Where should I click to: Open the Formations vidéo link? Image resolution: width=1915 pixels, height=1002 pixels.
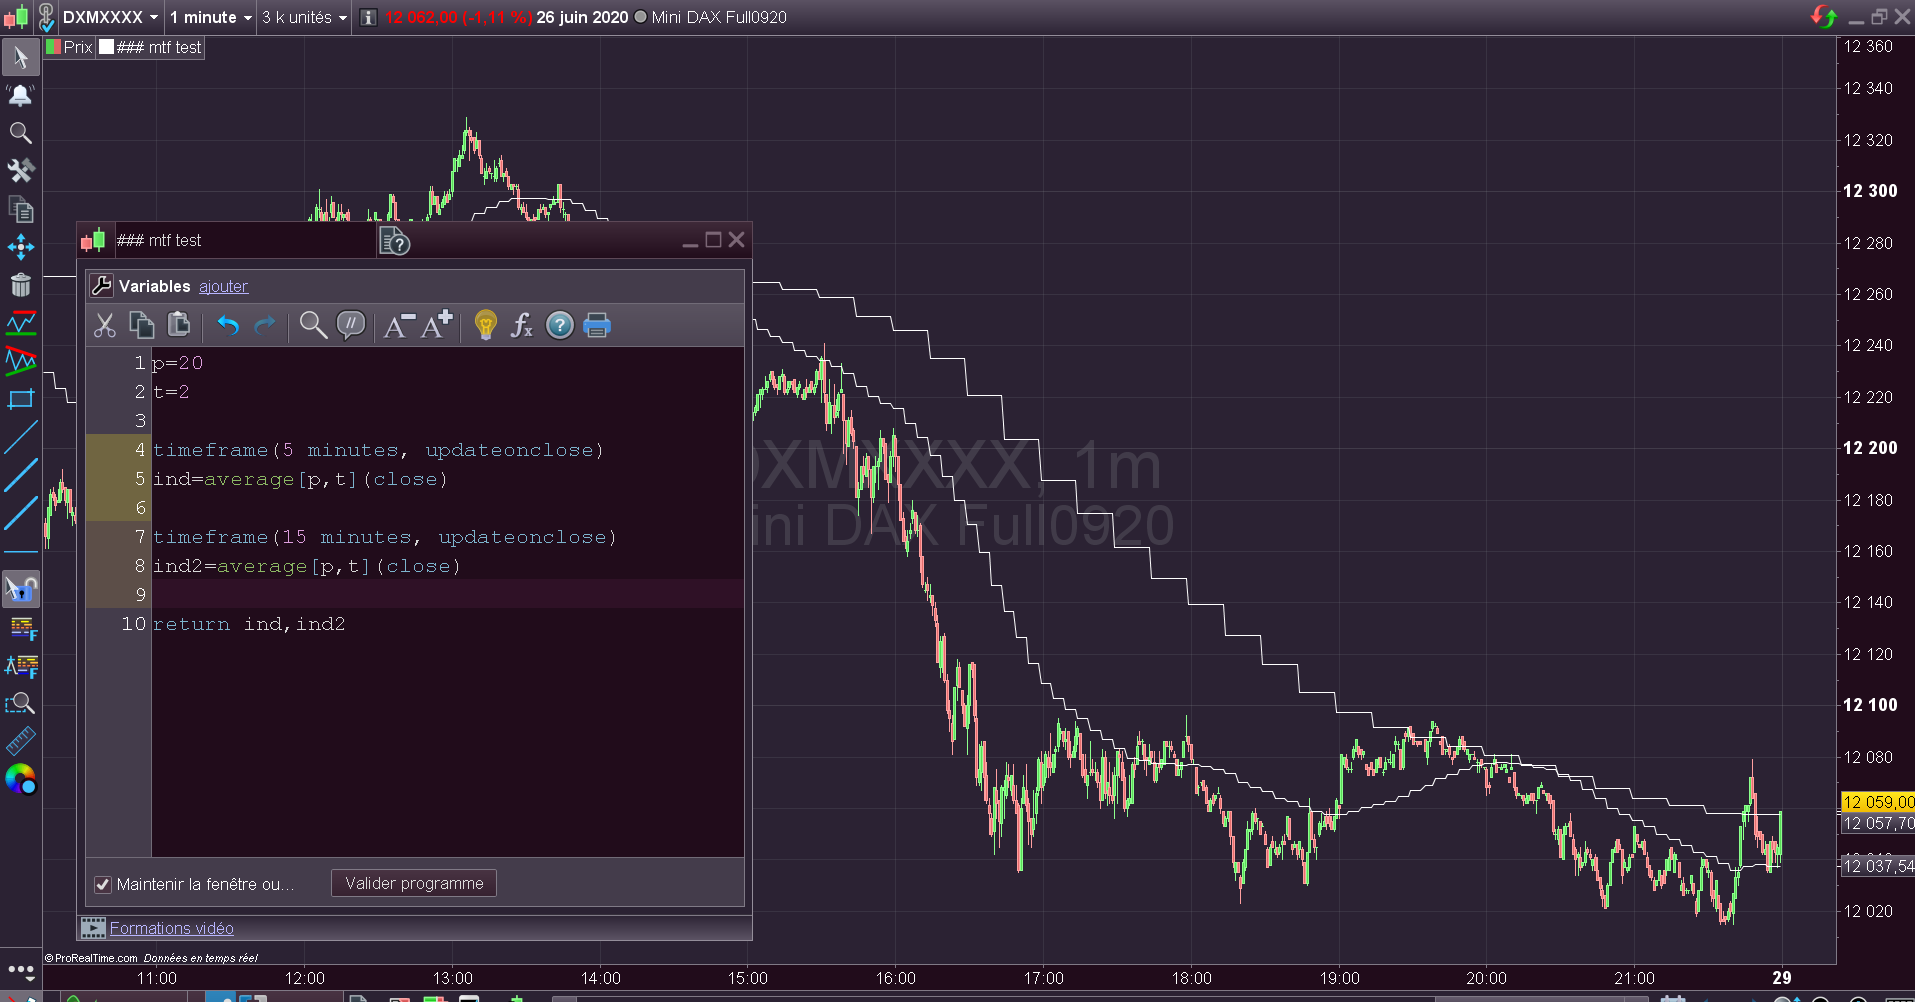pos(172,928)
